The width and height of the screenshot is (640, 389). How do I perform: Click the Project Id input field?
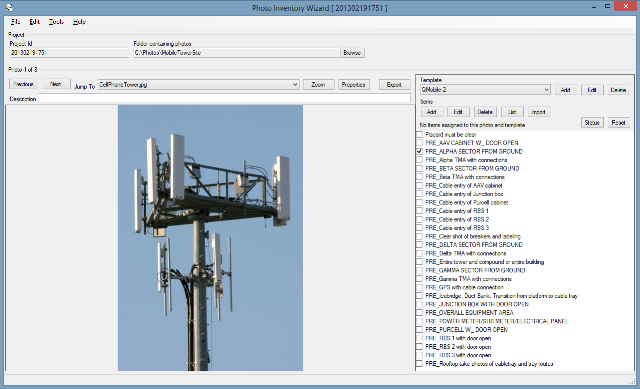click(x=69, y=53)
